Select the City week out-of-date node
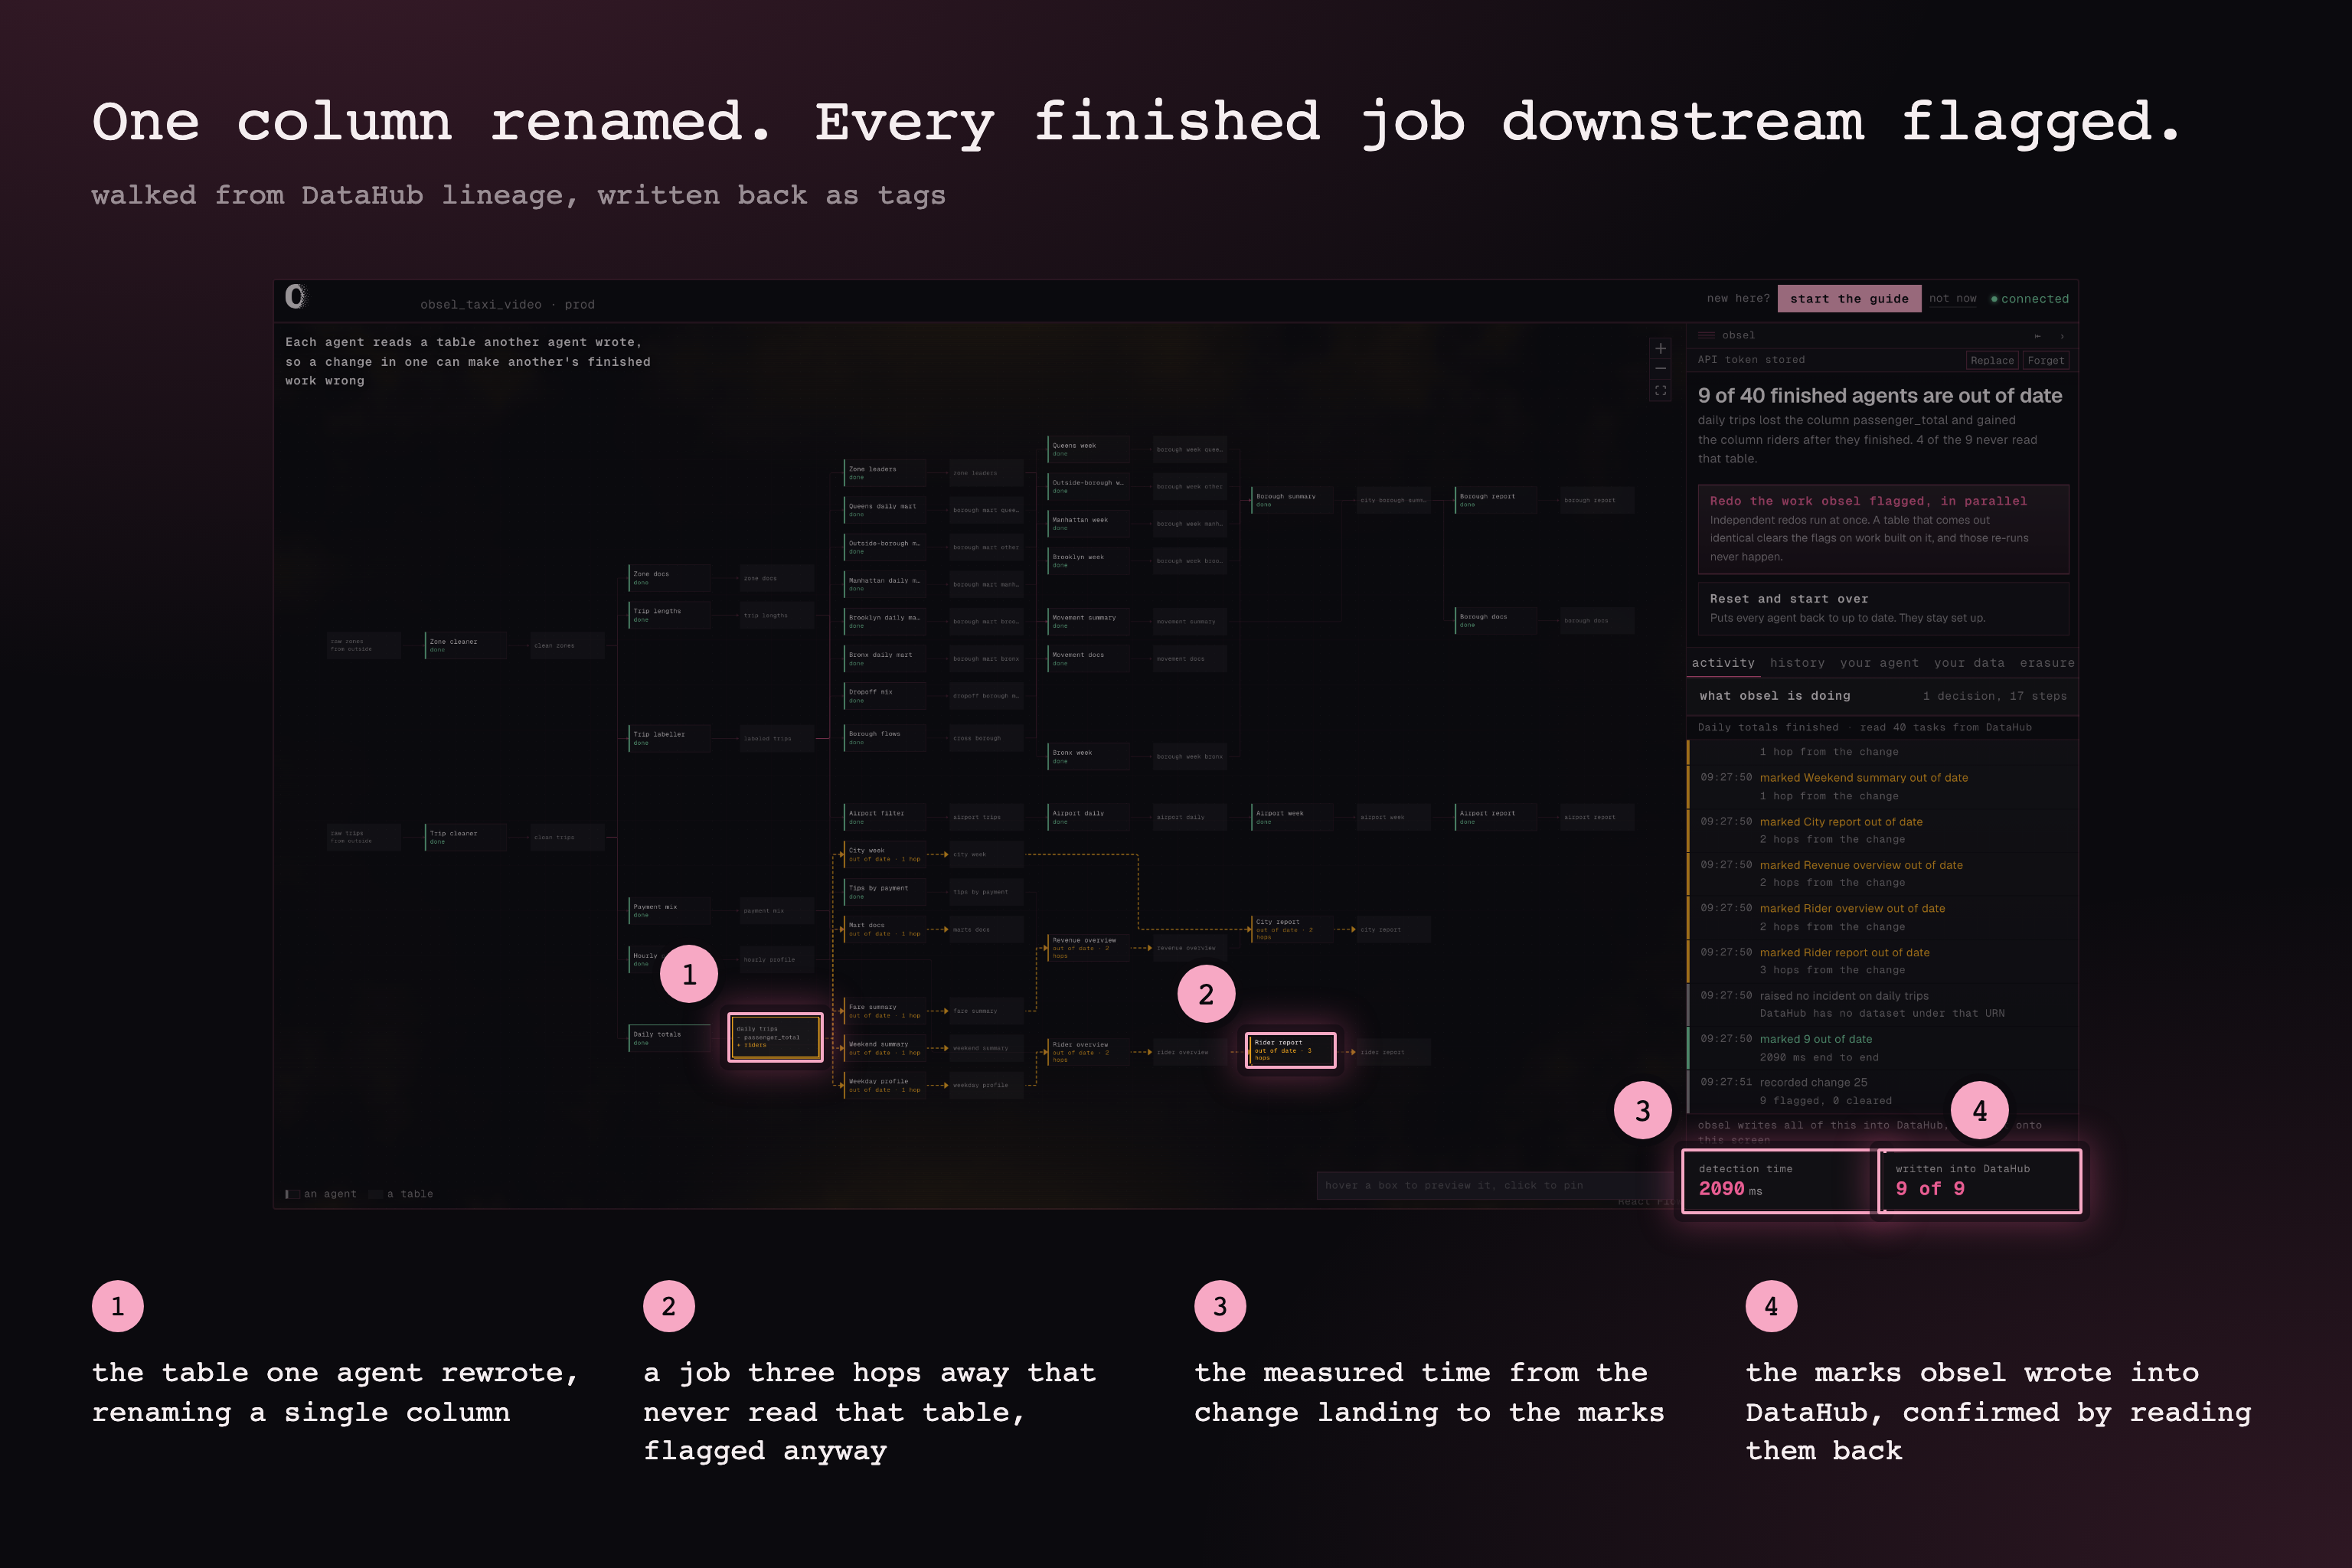Image resolution: width=2352 pixels, height=1568 pixels. tap(885, 854)
